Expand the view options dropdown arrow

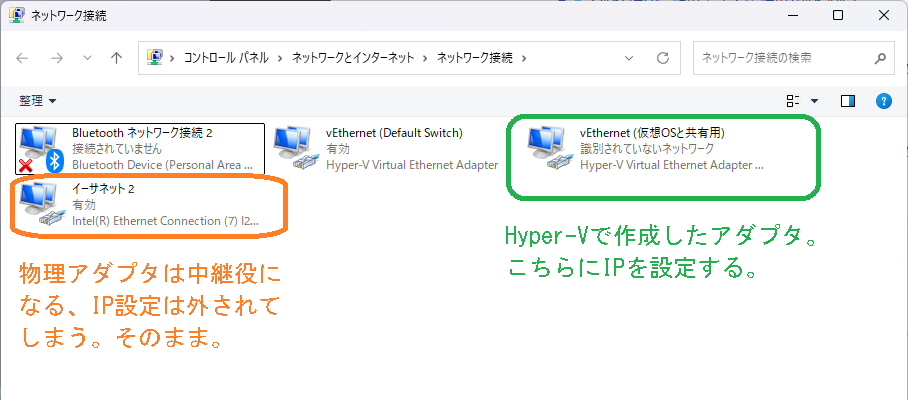pos(814,101)
